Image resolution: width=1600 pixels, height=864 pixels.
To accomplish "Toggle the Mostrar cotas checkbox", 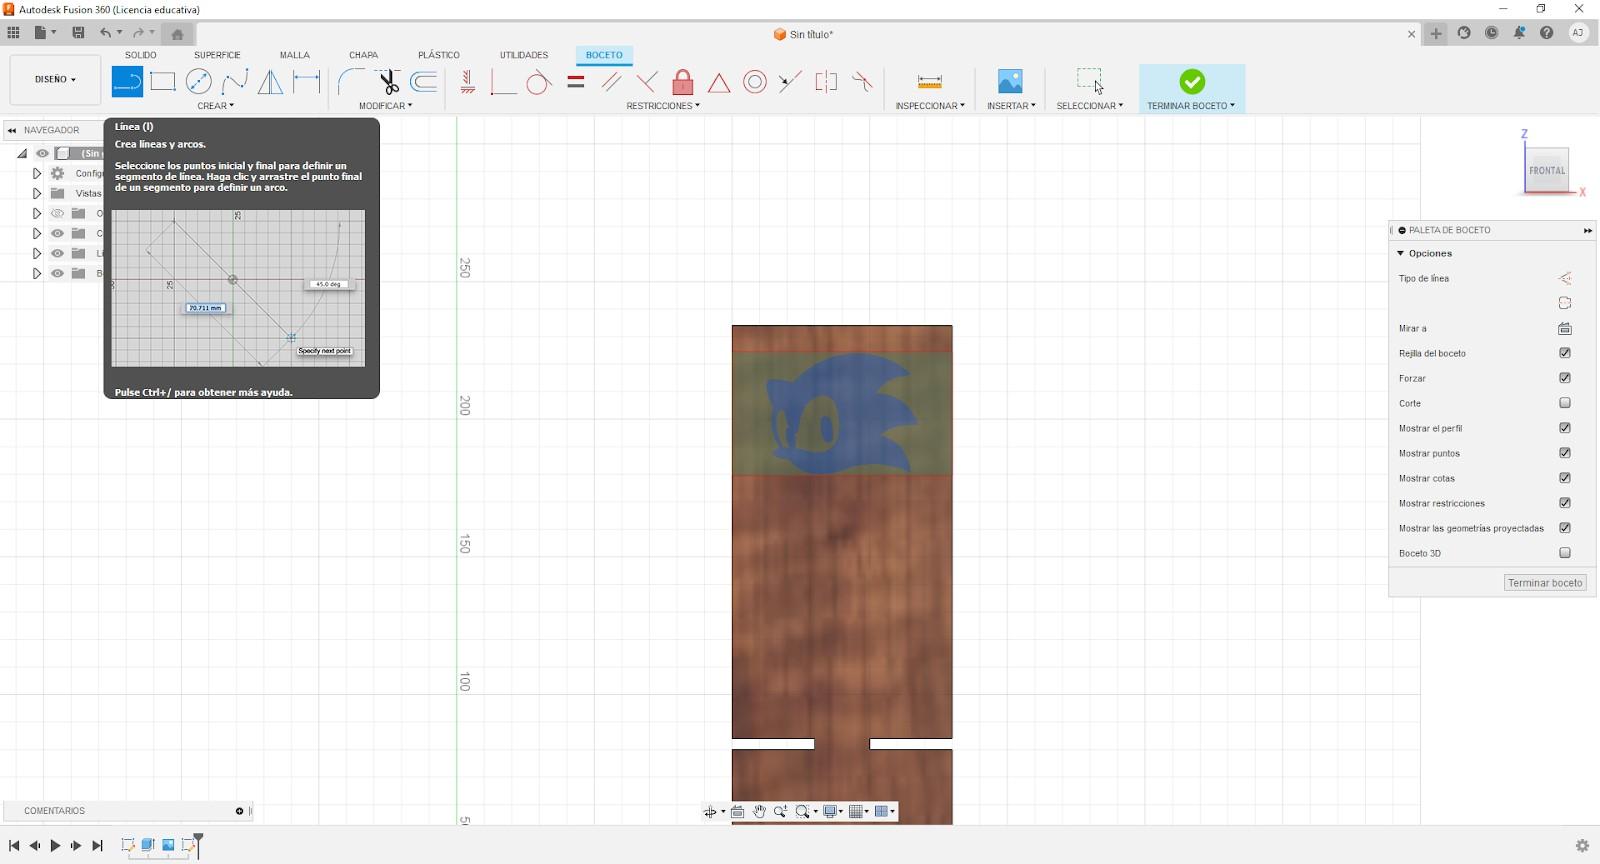I will [x=1565, y=478].
